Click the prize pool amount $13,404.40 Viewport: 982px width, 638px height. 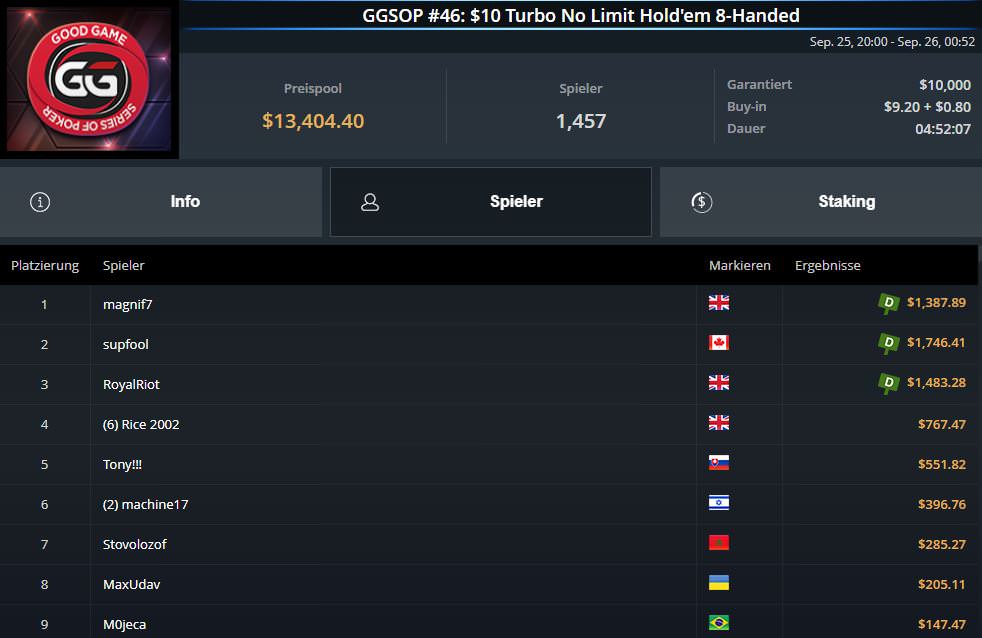coord(313,121)
